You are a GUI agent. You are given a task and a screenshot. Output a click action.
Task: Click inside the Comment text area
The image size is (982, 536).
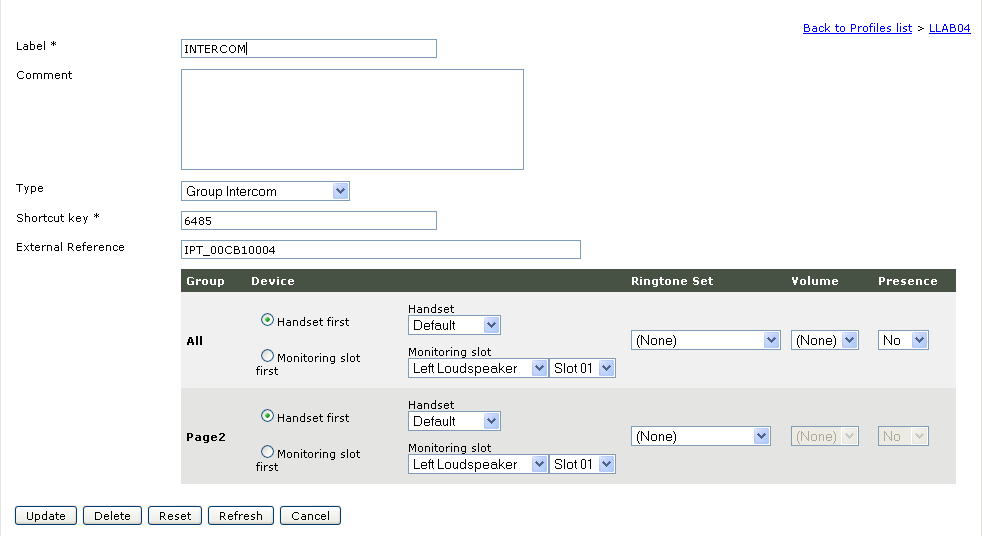coord(353,119)
